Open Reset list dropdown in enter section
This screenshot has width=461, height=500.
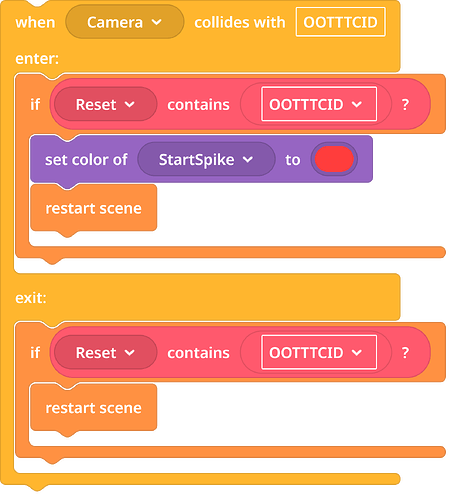[105, 104]
